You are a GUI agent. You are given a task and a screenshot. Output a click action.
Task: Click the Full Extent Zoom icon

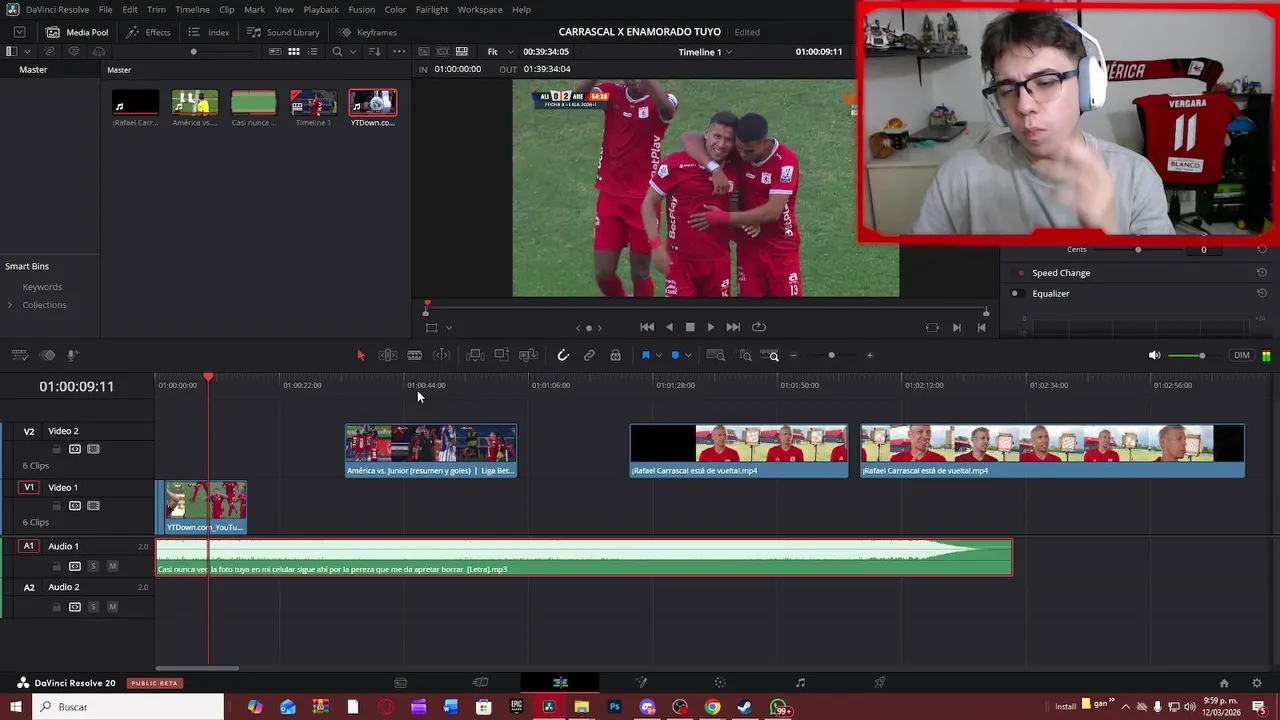[x=715, y=355]
